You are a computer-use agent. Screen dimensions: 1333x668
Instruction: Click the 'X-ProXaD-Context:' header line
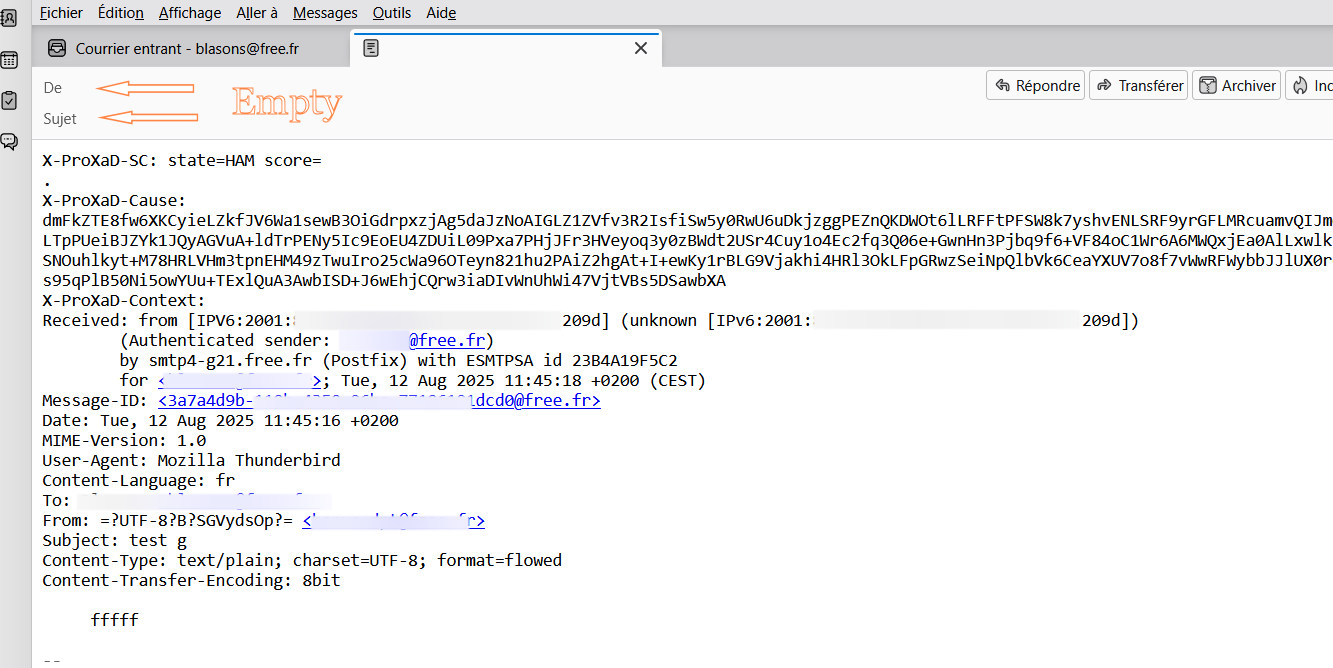pyautogui.click(x=124, y=301)
